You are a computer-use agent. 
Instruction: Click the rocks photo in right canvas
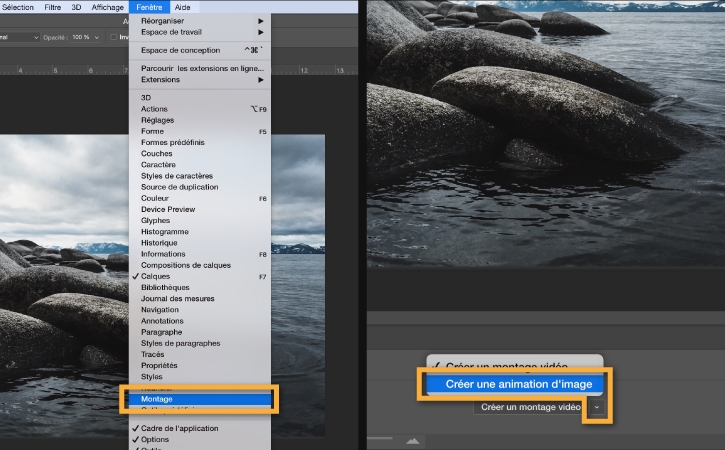click(546, 133)
